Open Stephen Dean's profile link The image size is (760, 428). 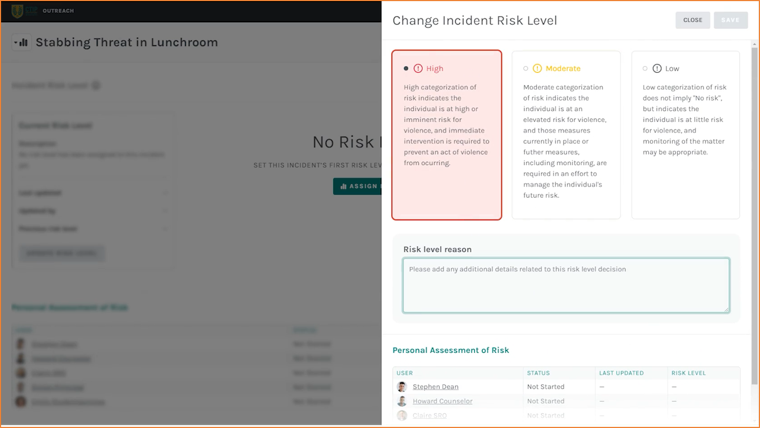[435, 387]
